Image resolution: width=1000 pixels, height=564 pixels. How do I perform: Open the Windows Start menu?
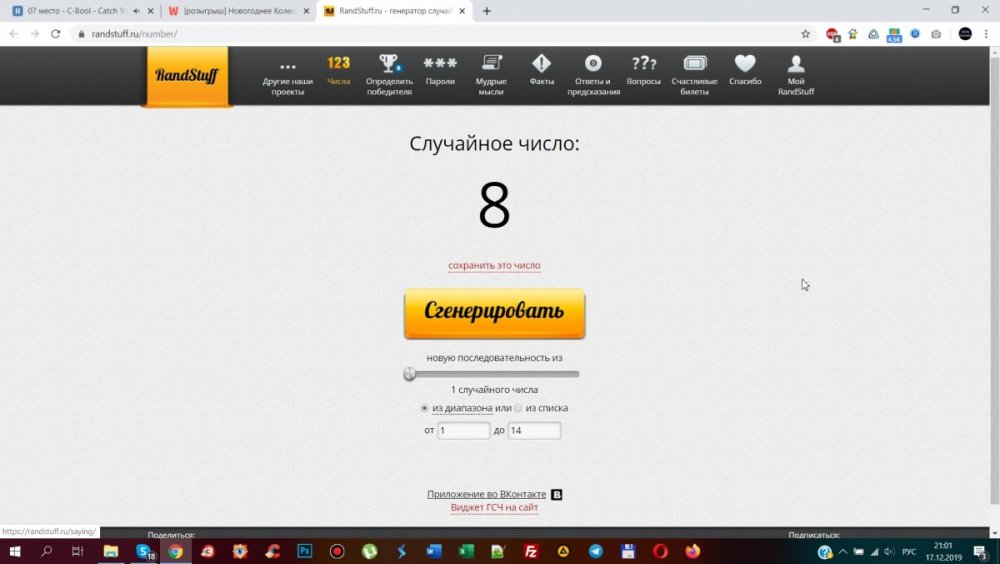[x=14, y=551]
